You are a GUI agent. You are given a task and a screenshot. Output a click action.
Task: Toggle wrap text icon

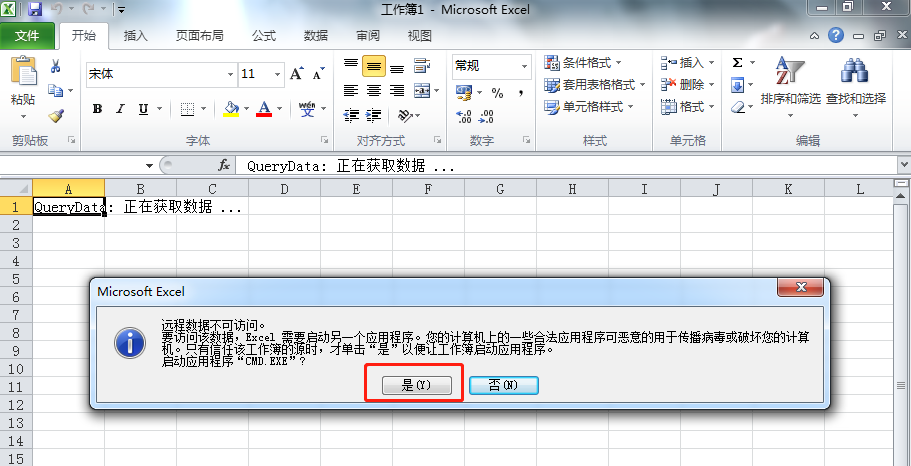(x=422, y=66)
